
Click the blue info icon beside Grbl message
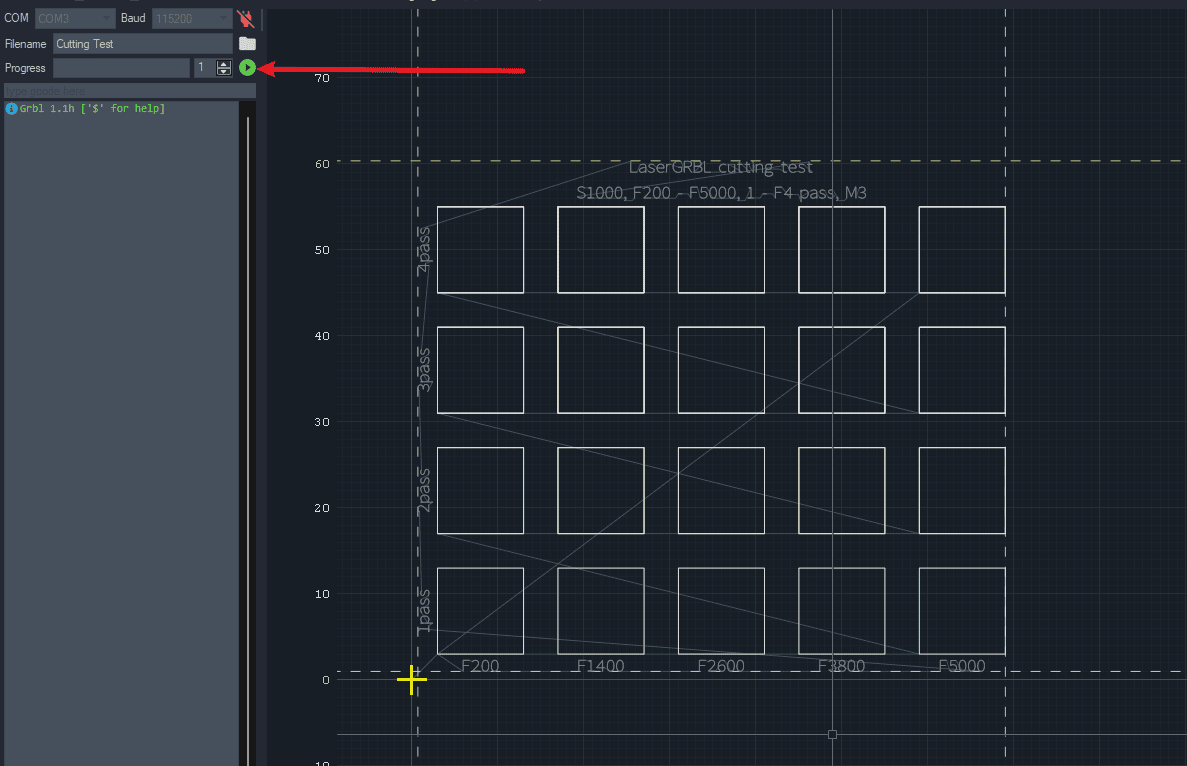click(x=12, y=108)
